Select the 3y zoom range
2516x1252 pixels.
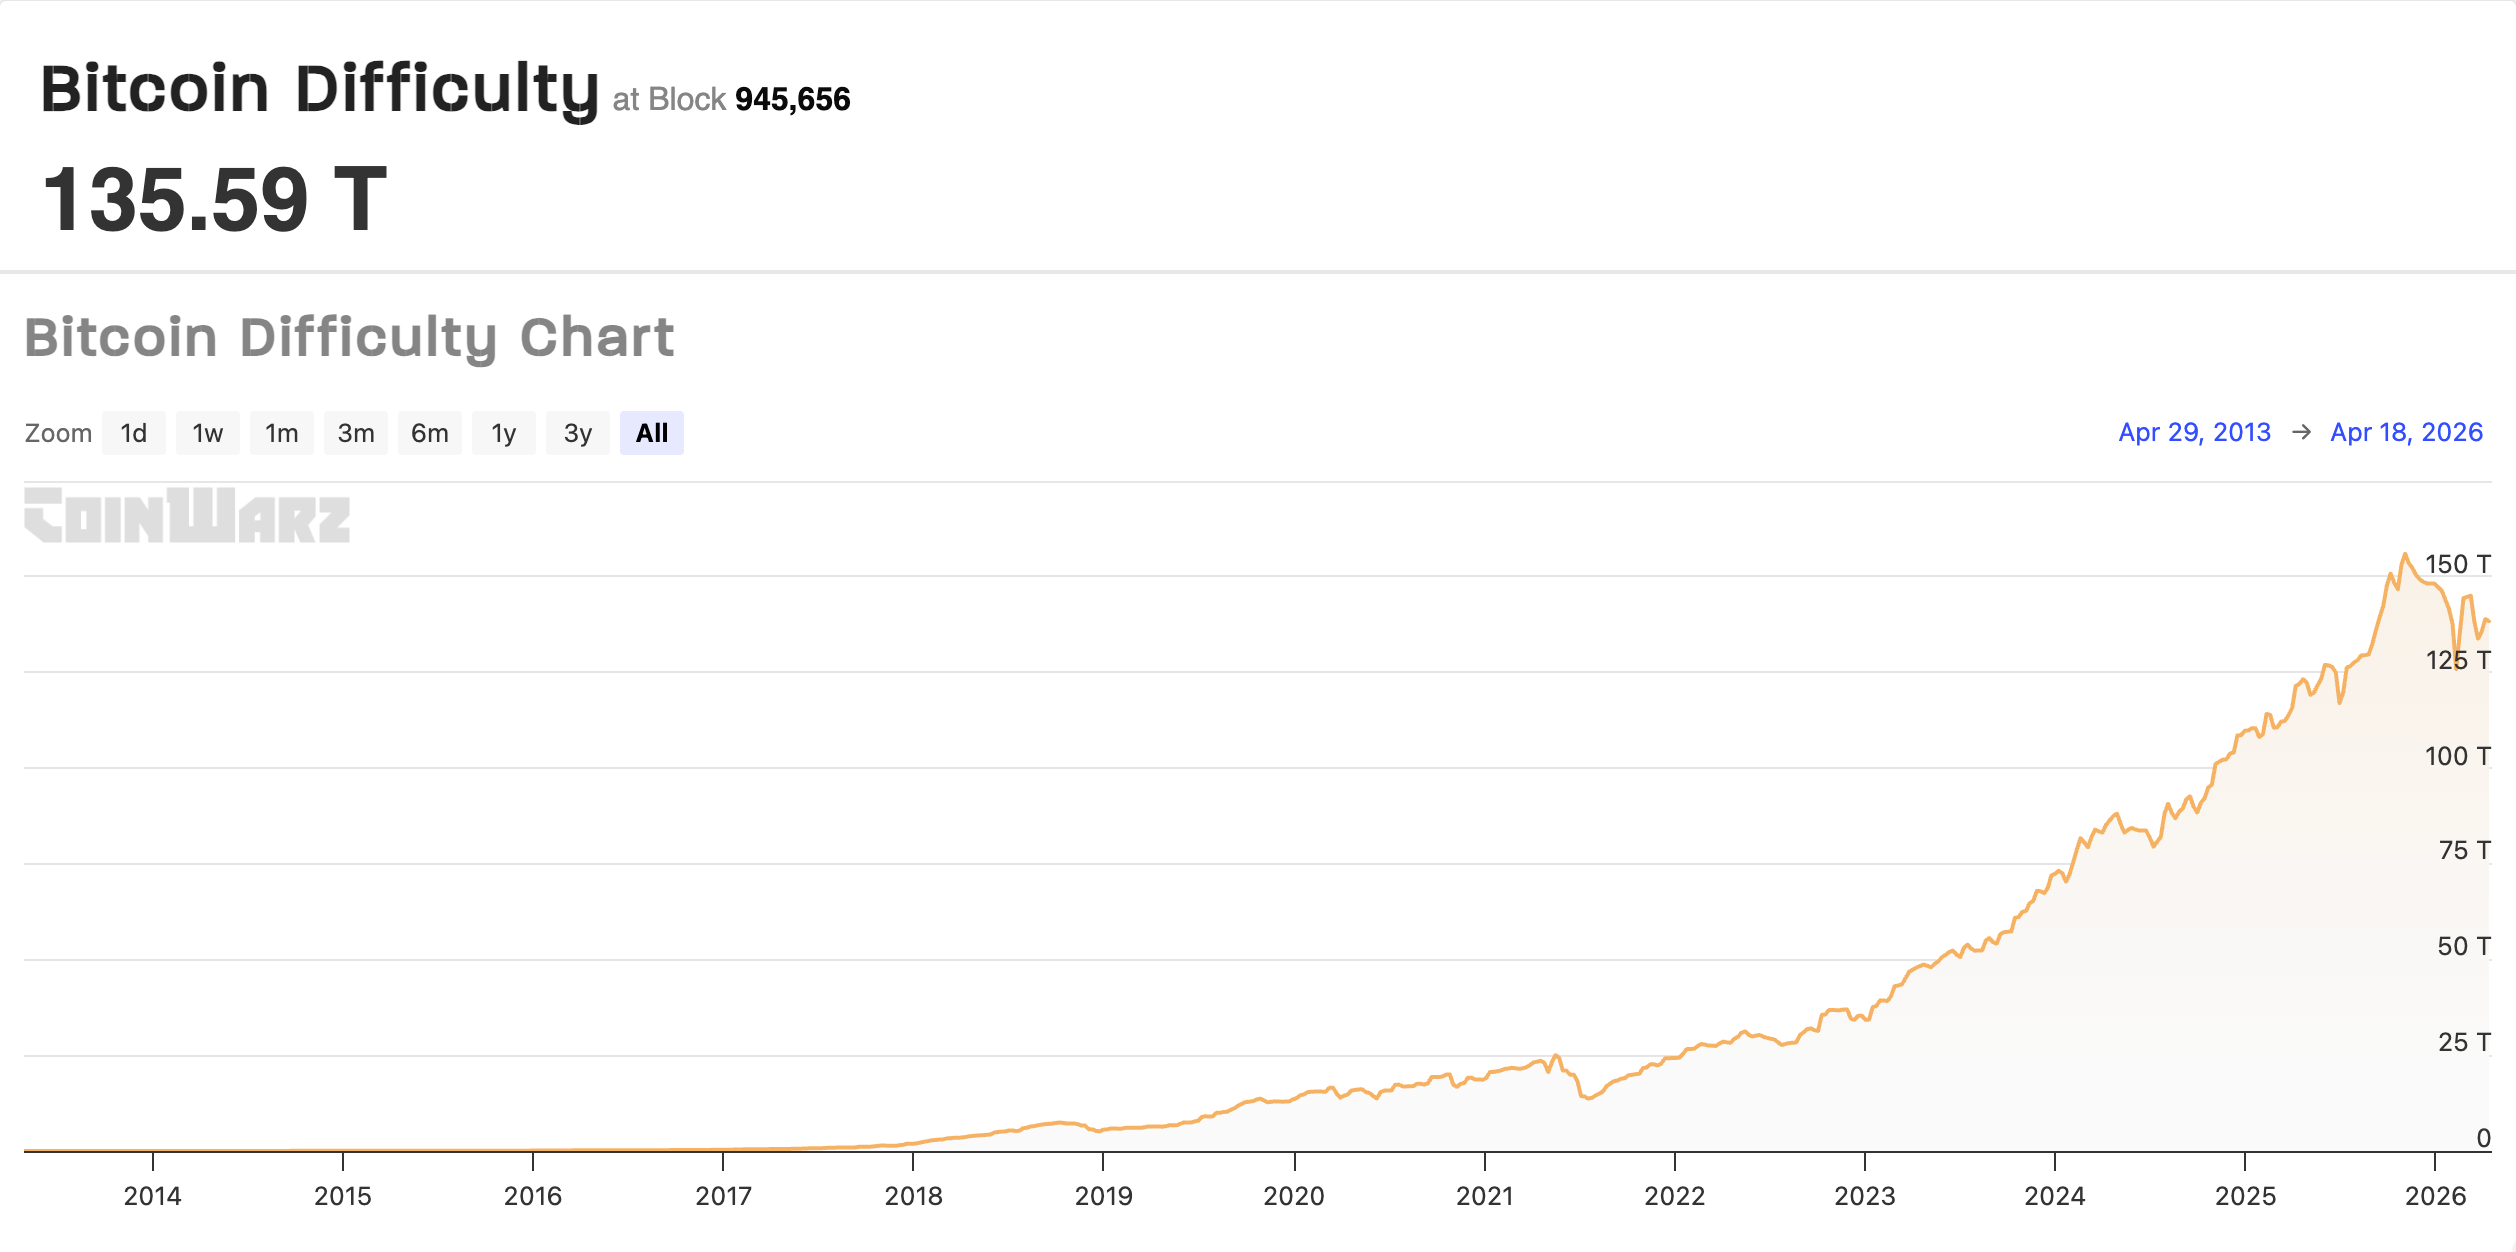pos(577,432)
